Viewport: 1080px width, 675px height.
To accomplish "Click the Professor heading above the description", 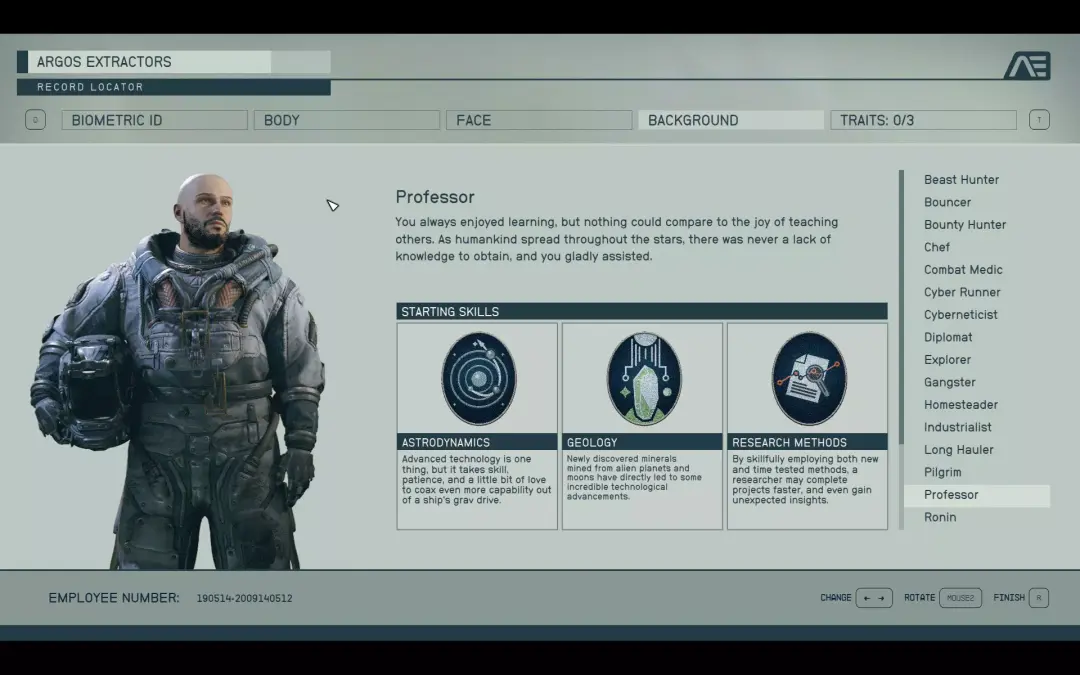I will coord(435,197).
